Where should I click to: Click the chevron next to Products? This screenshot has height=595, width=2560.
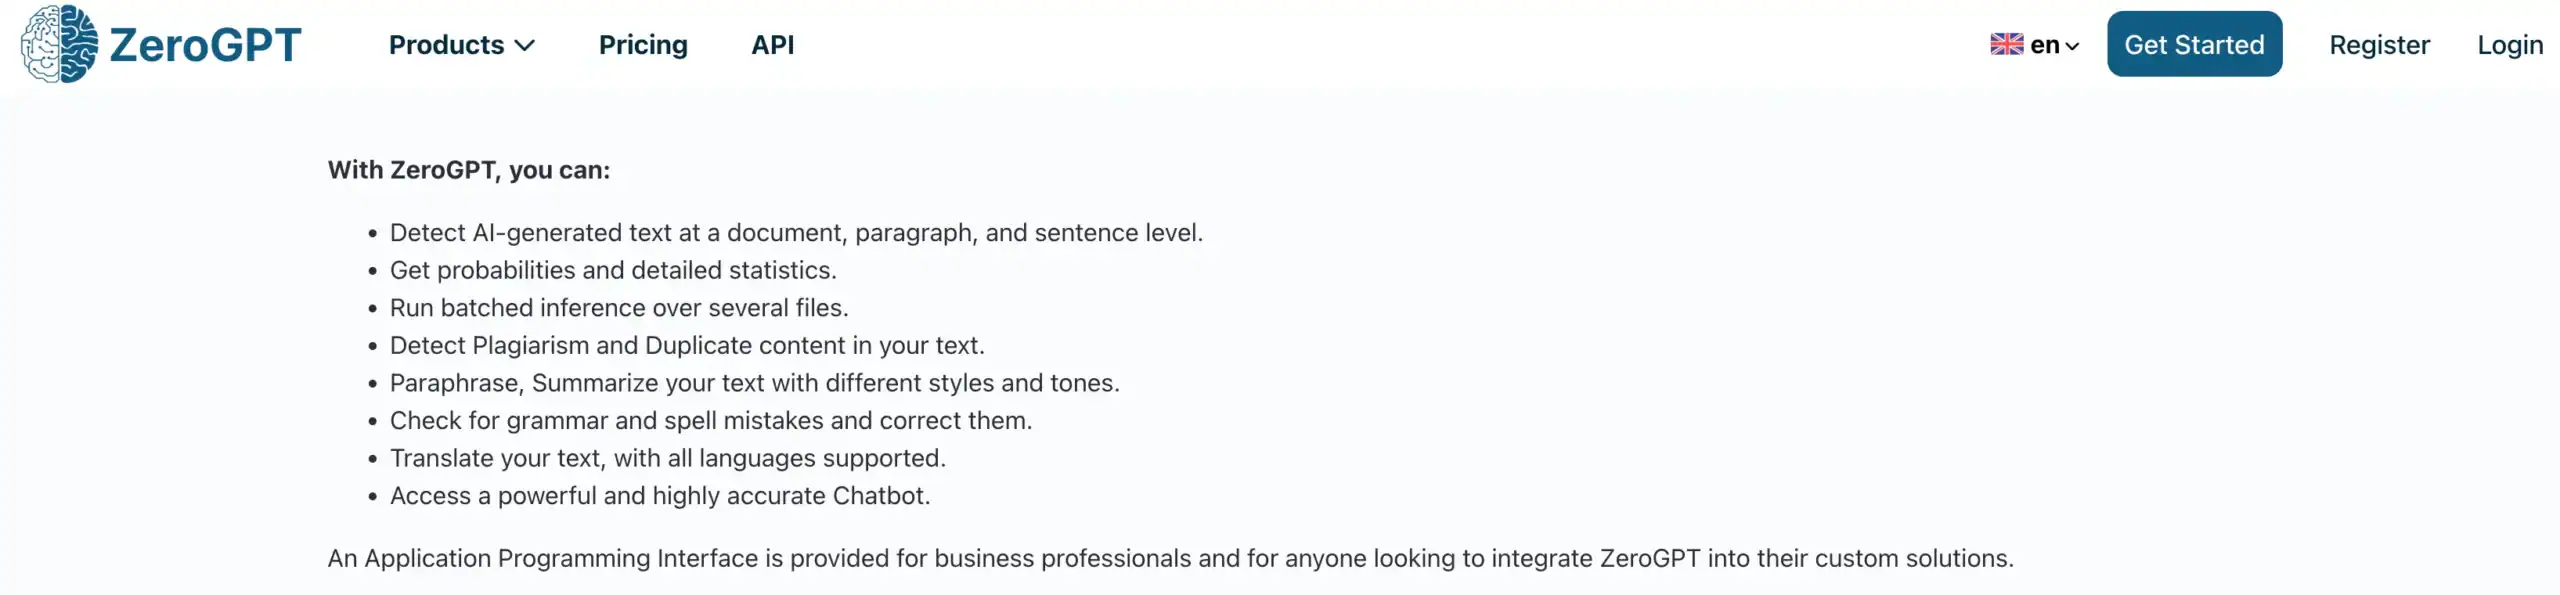point(525,46)
